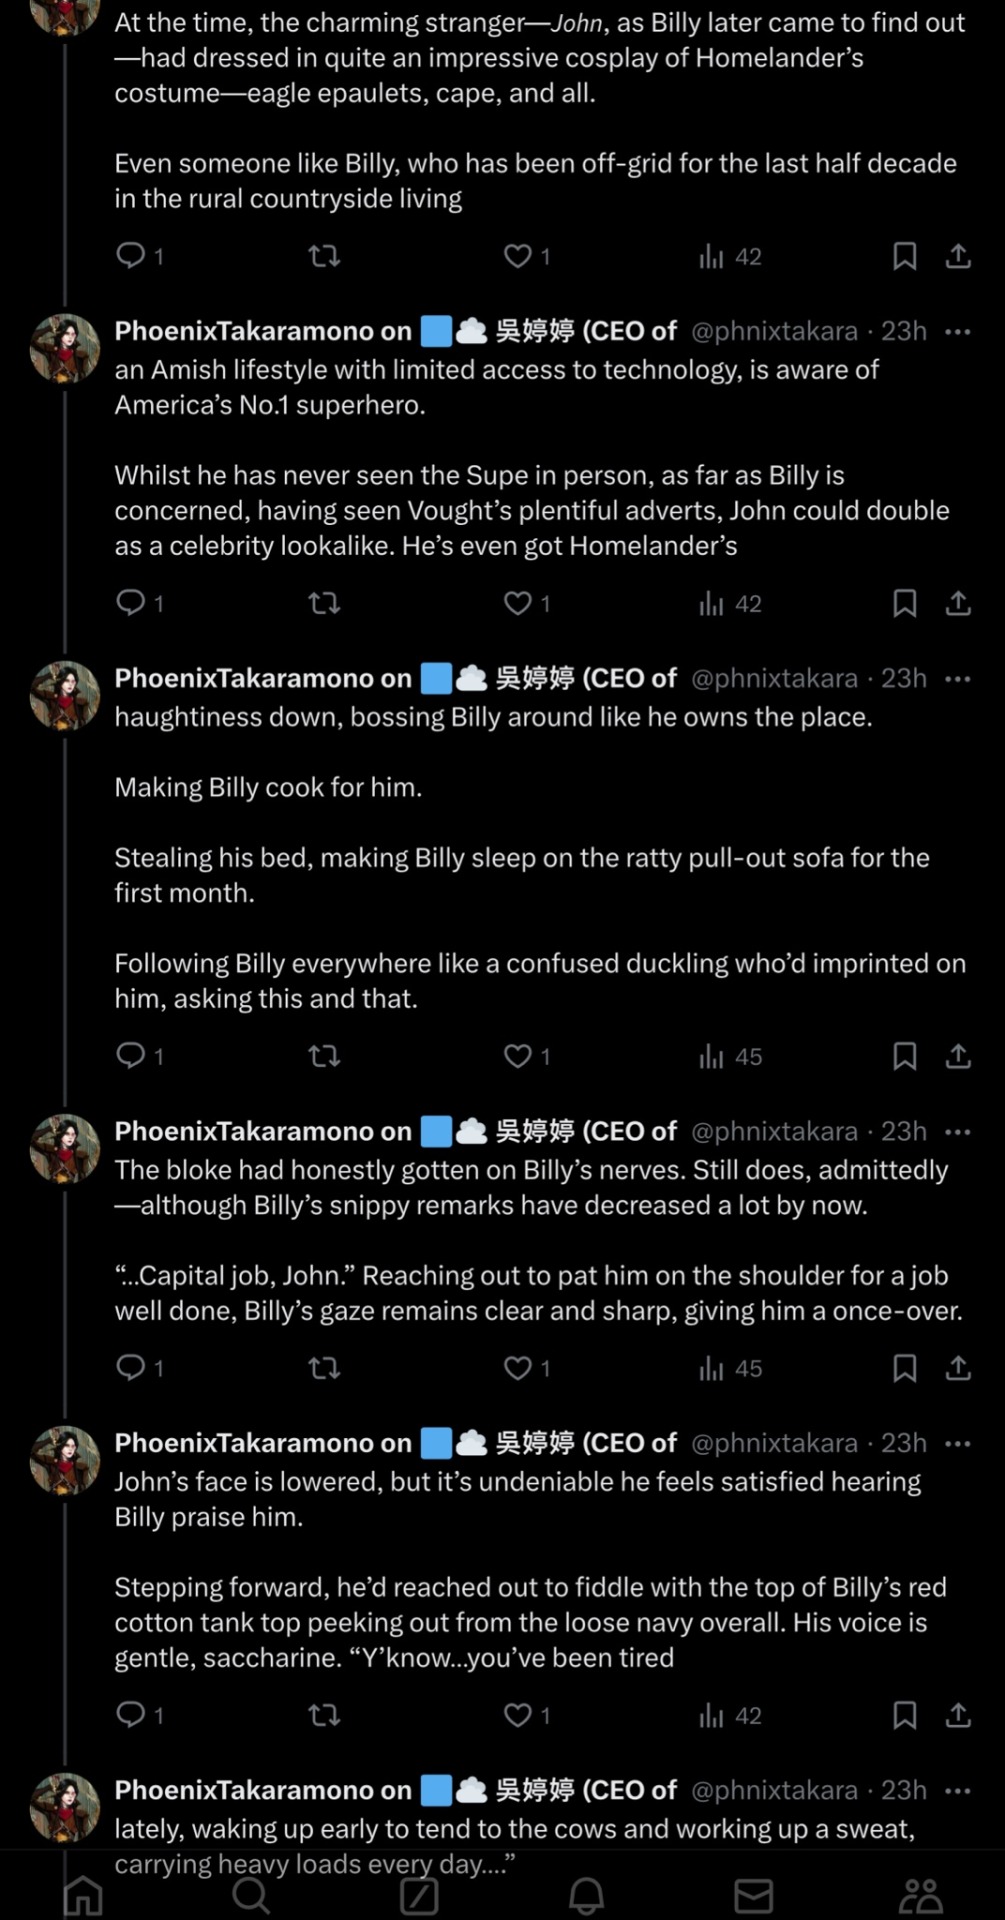Open Search tab in bottom navigation

[250, 1895]
